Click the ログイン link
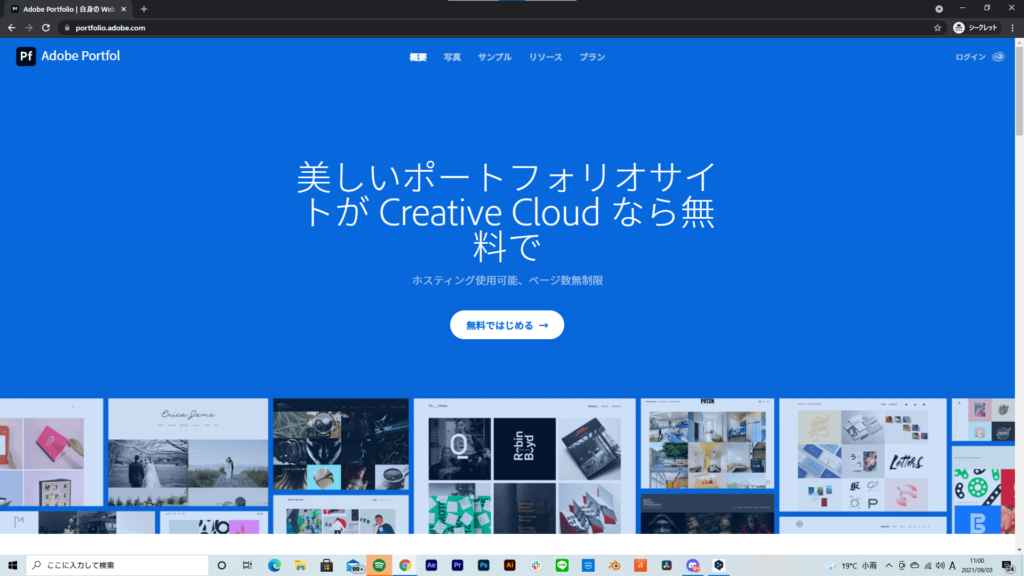The height and width of the screenshot is (576, 1024). click(x=970, y=57)
